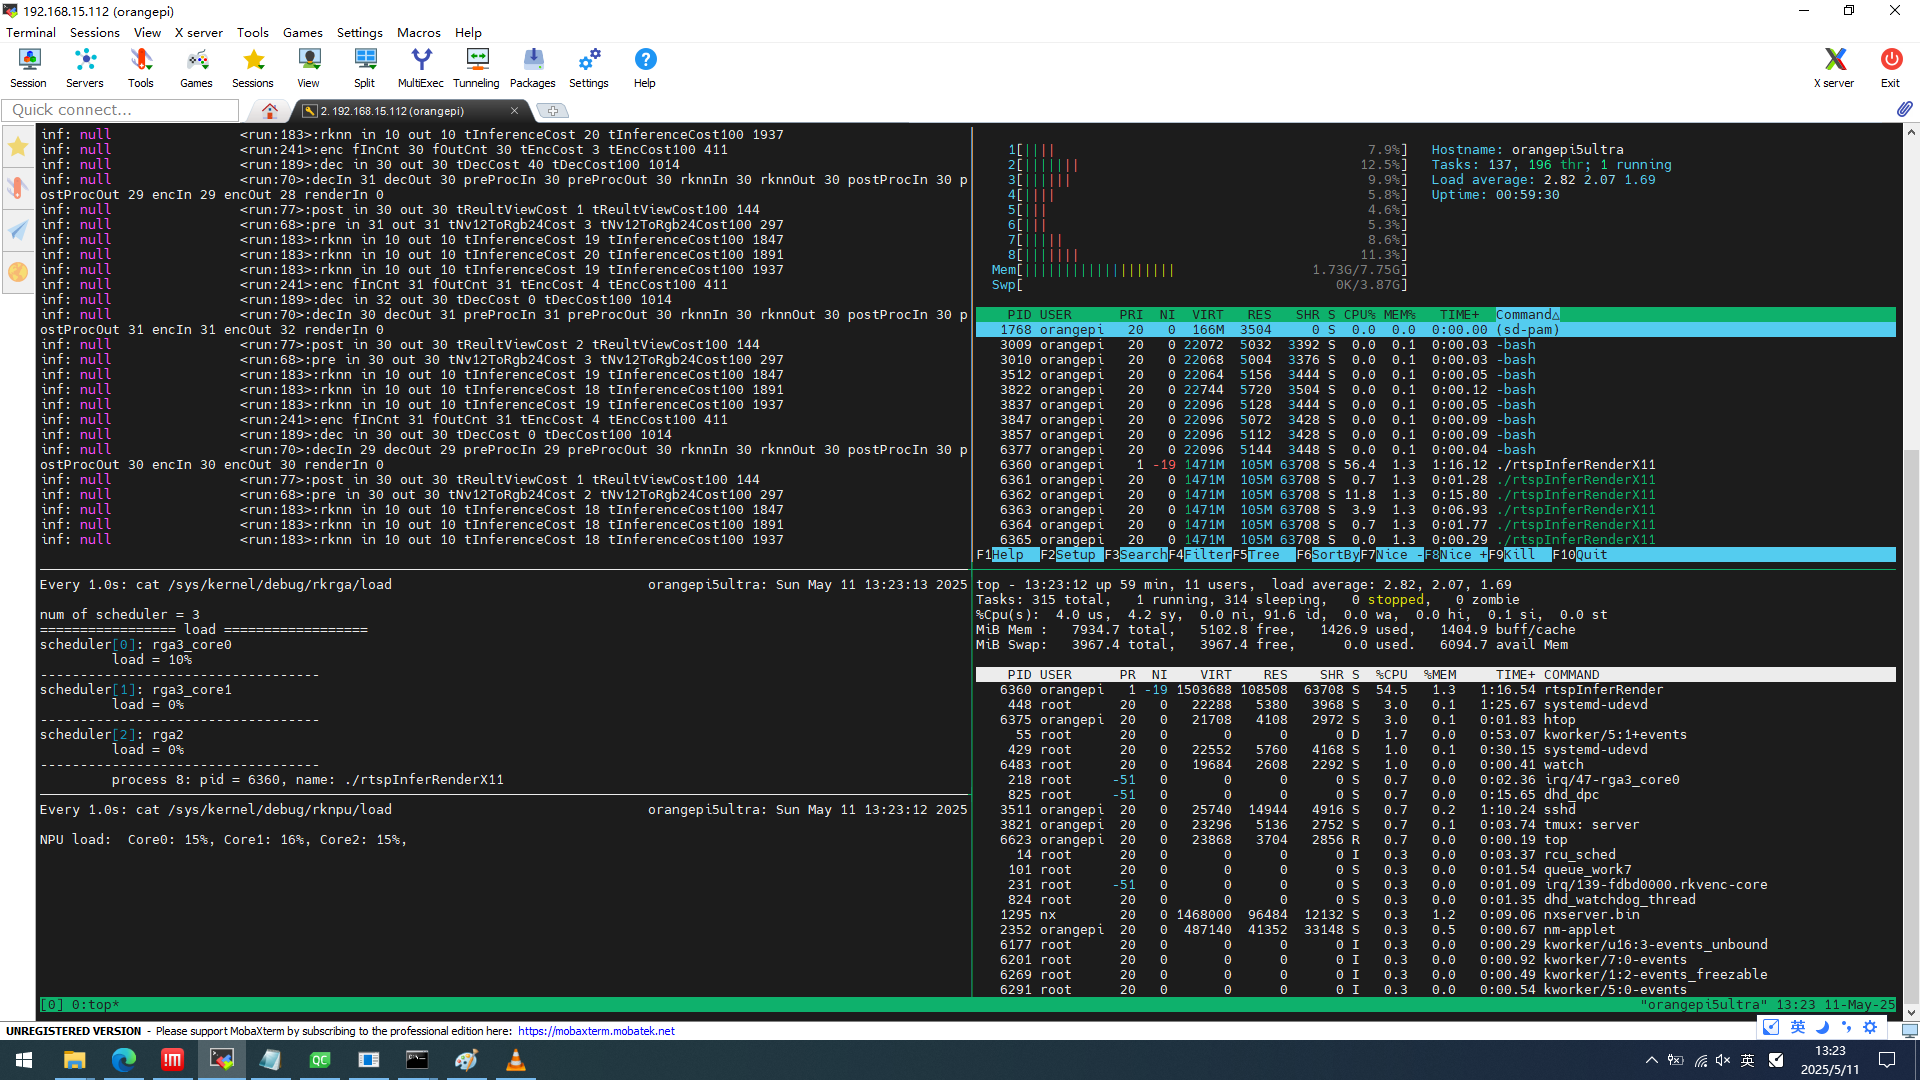
Task: Expand hidden system tray icons chevron
Action: pos(1651,1060)
